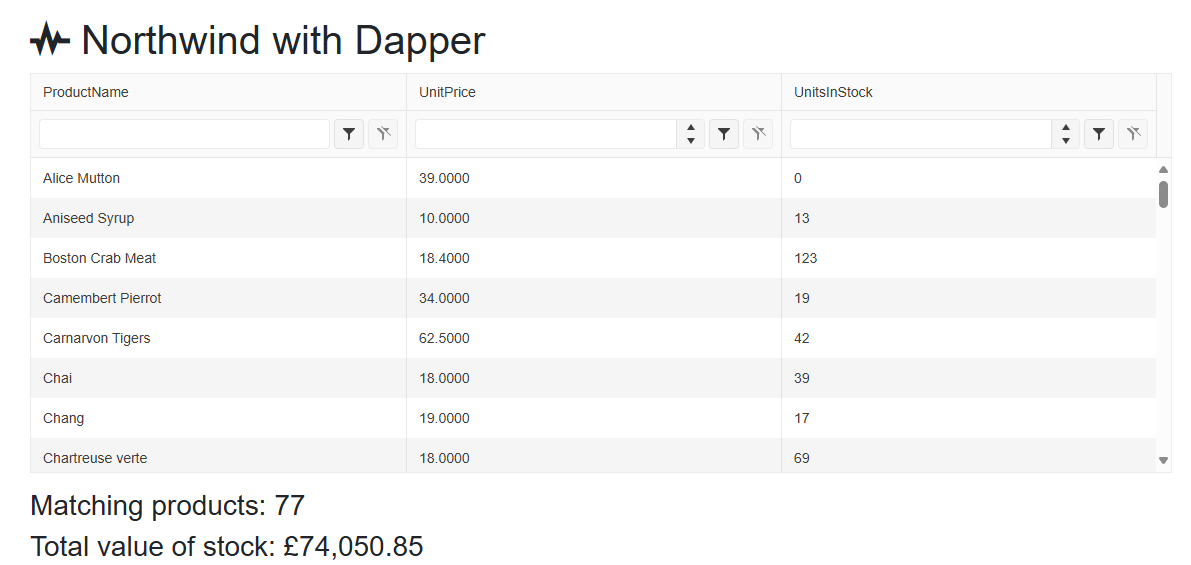Select the Chang product cell

(x=219, y=418)
